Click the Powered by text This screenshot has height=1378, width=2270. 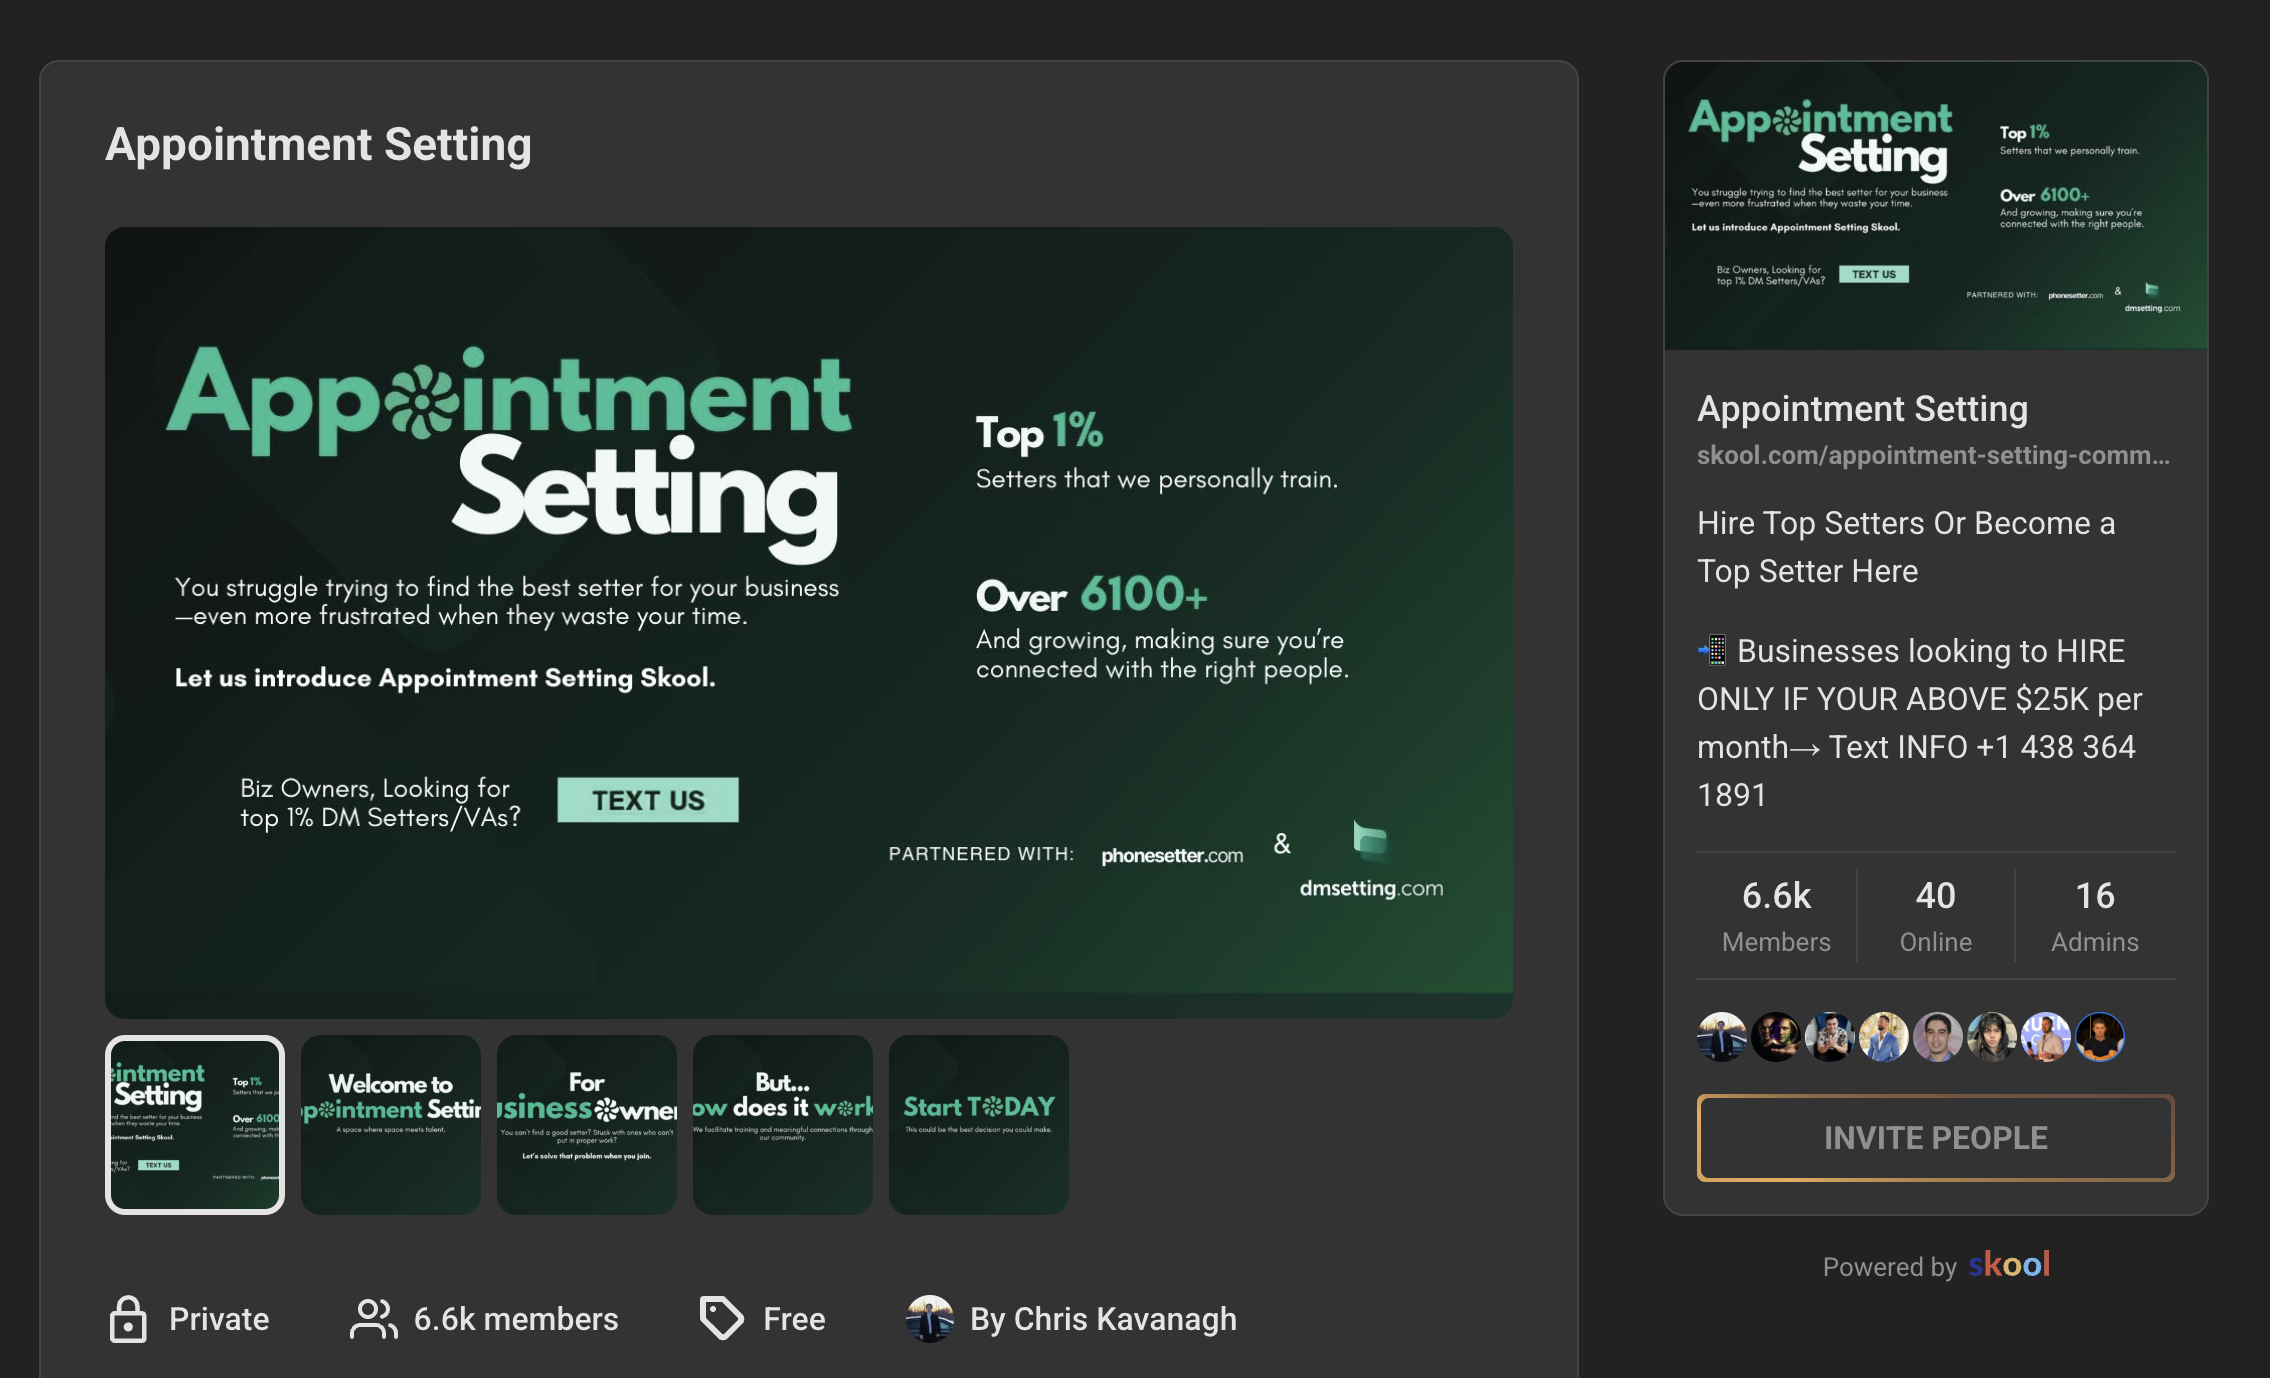click(x=1889, y=1267)
